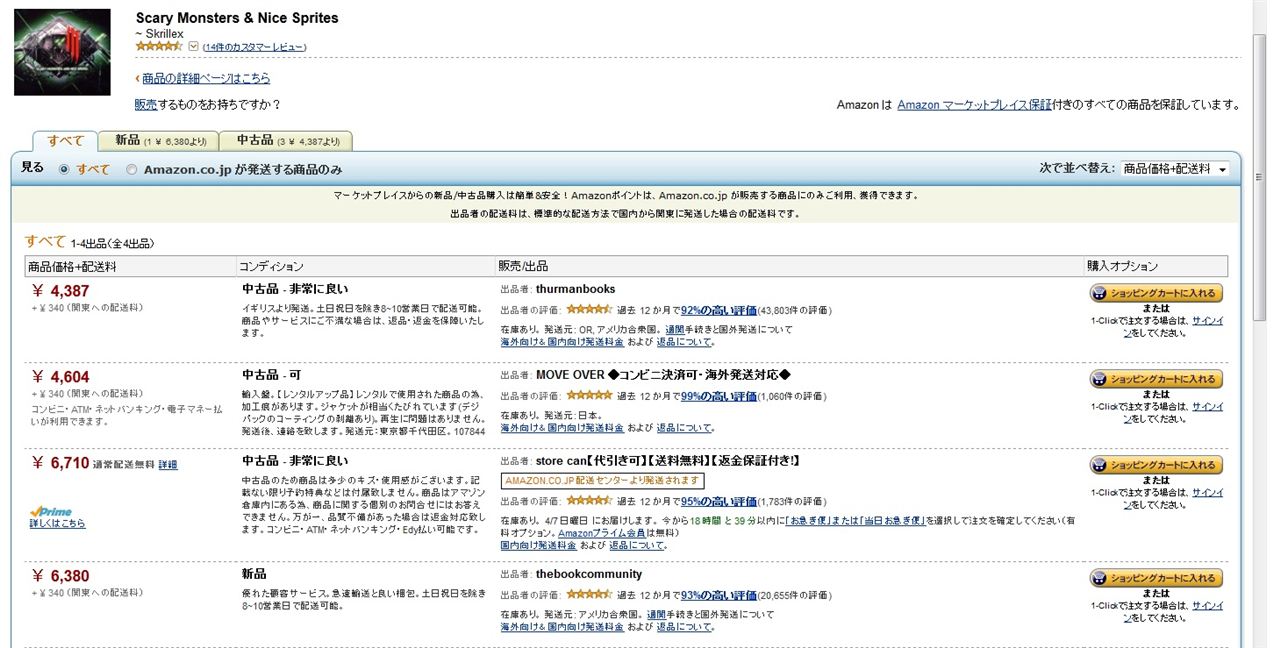Click the AMAZON.CO.JP 配送センターより発送されます badge
Image resolution: width=1280 pixels, height=648 pixels.
[602, 481]
